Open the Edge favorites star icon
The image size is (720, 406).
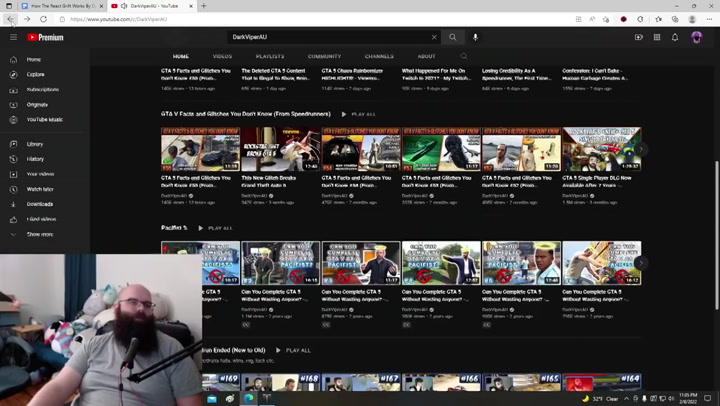658,19
